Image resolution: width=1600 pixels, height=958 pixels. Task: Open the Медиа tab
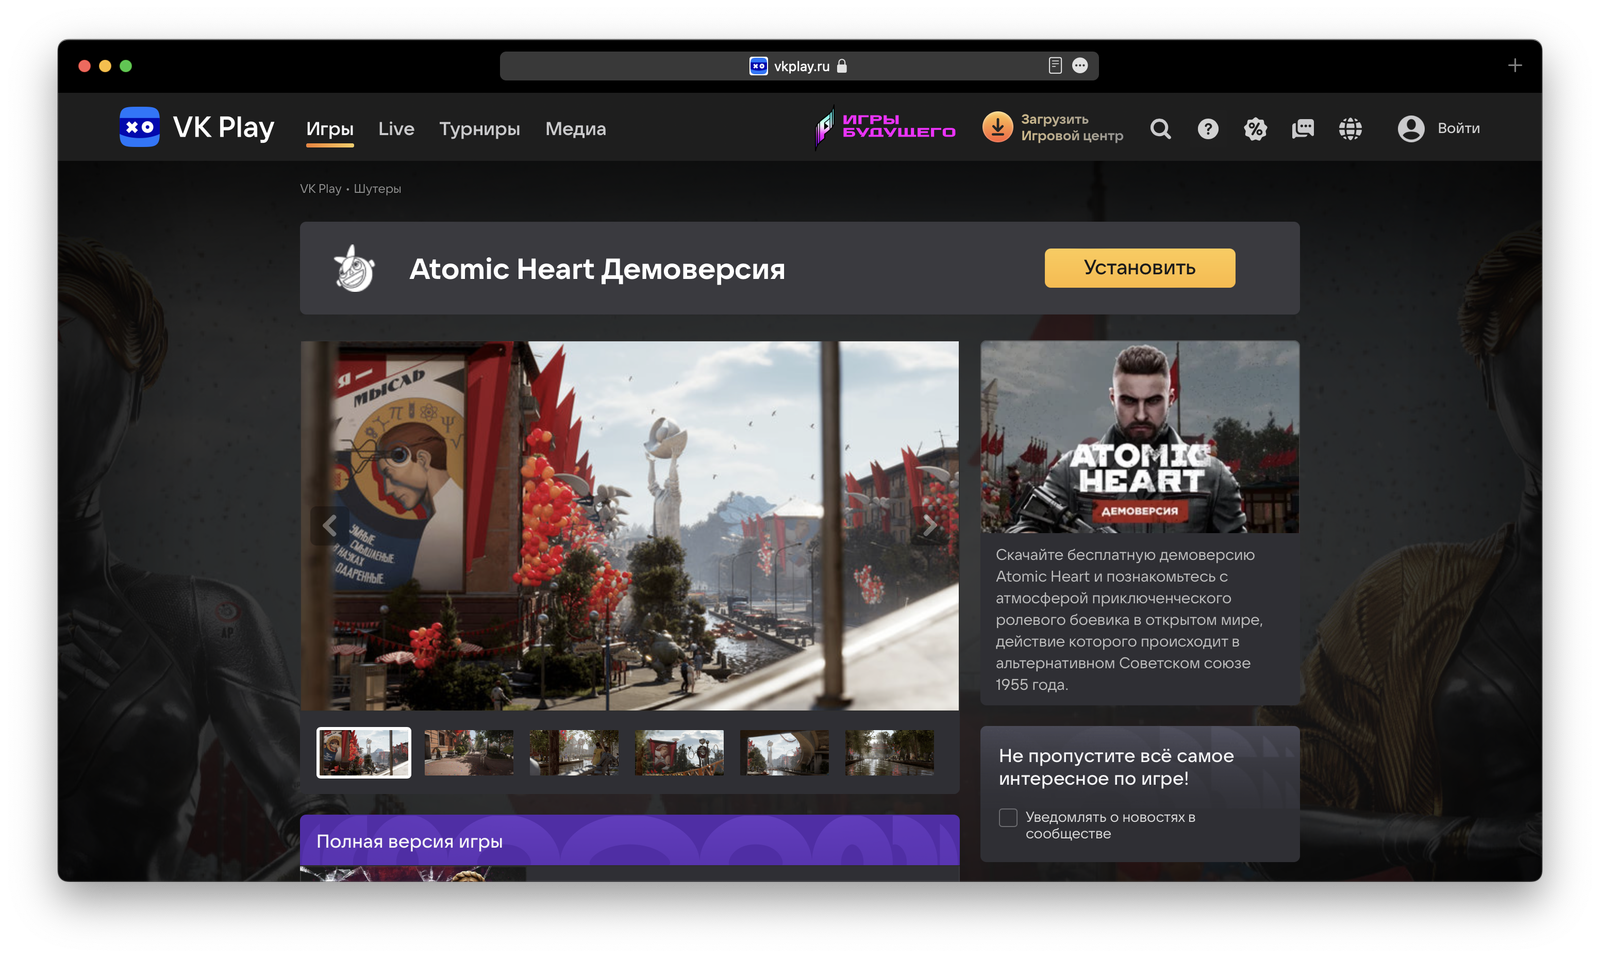[576, 128]
